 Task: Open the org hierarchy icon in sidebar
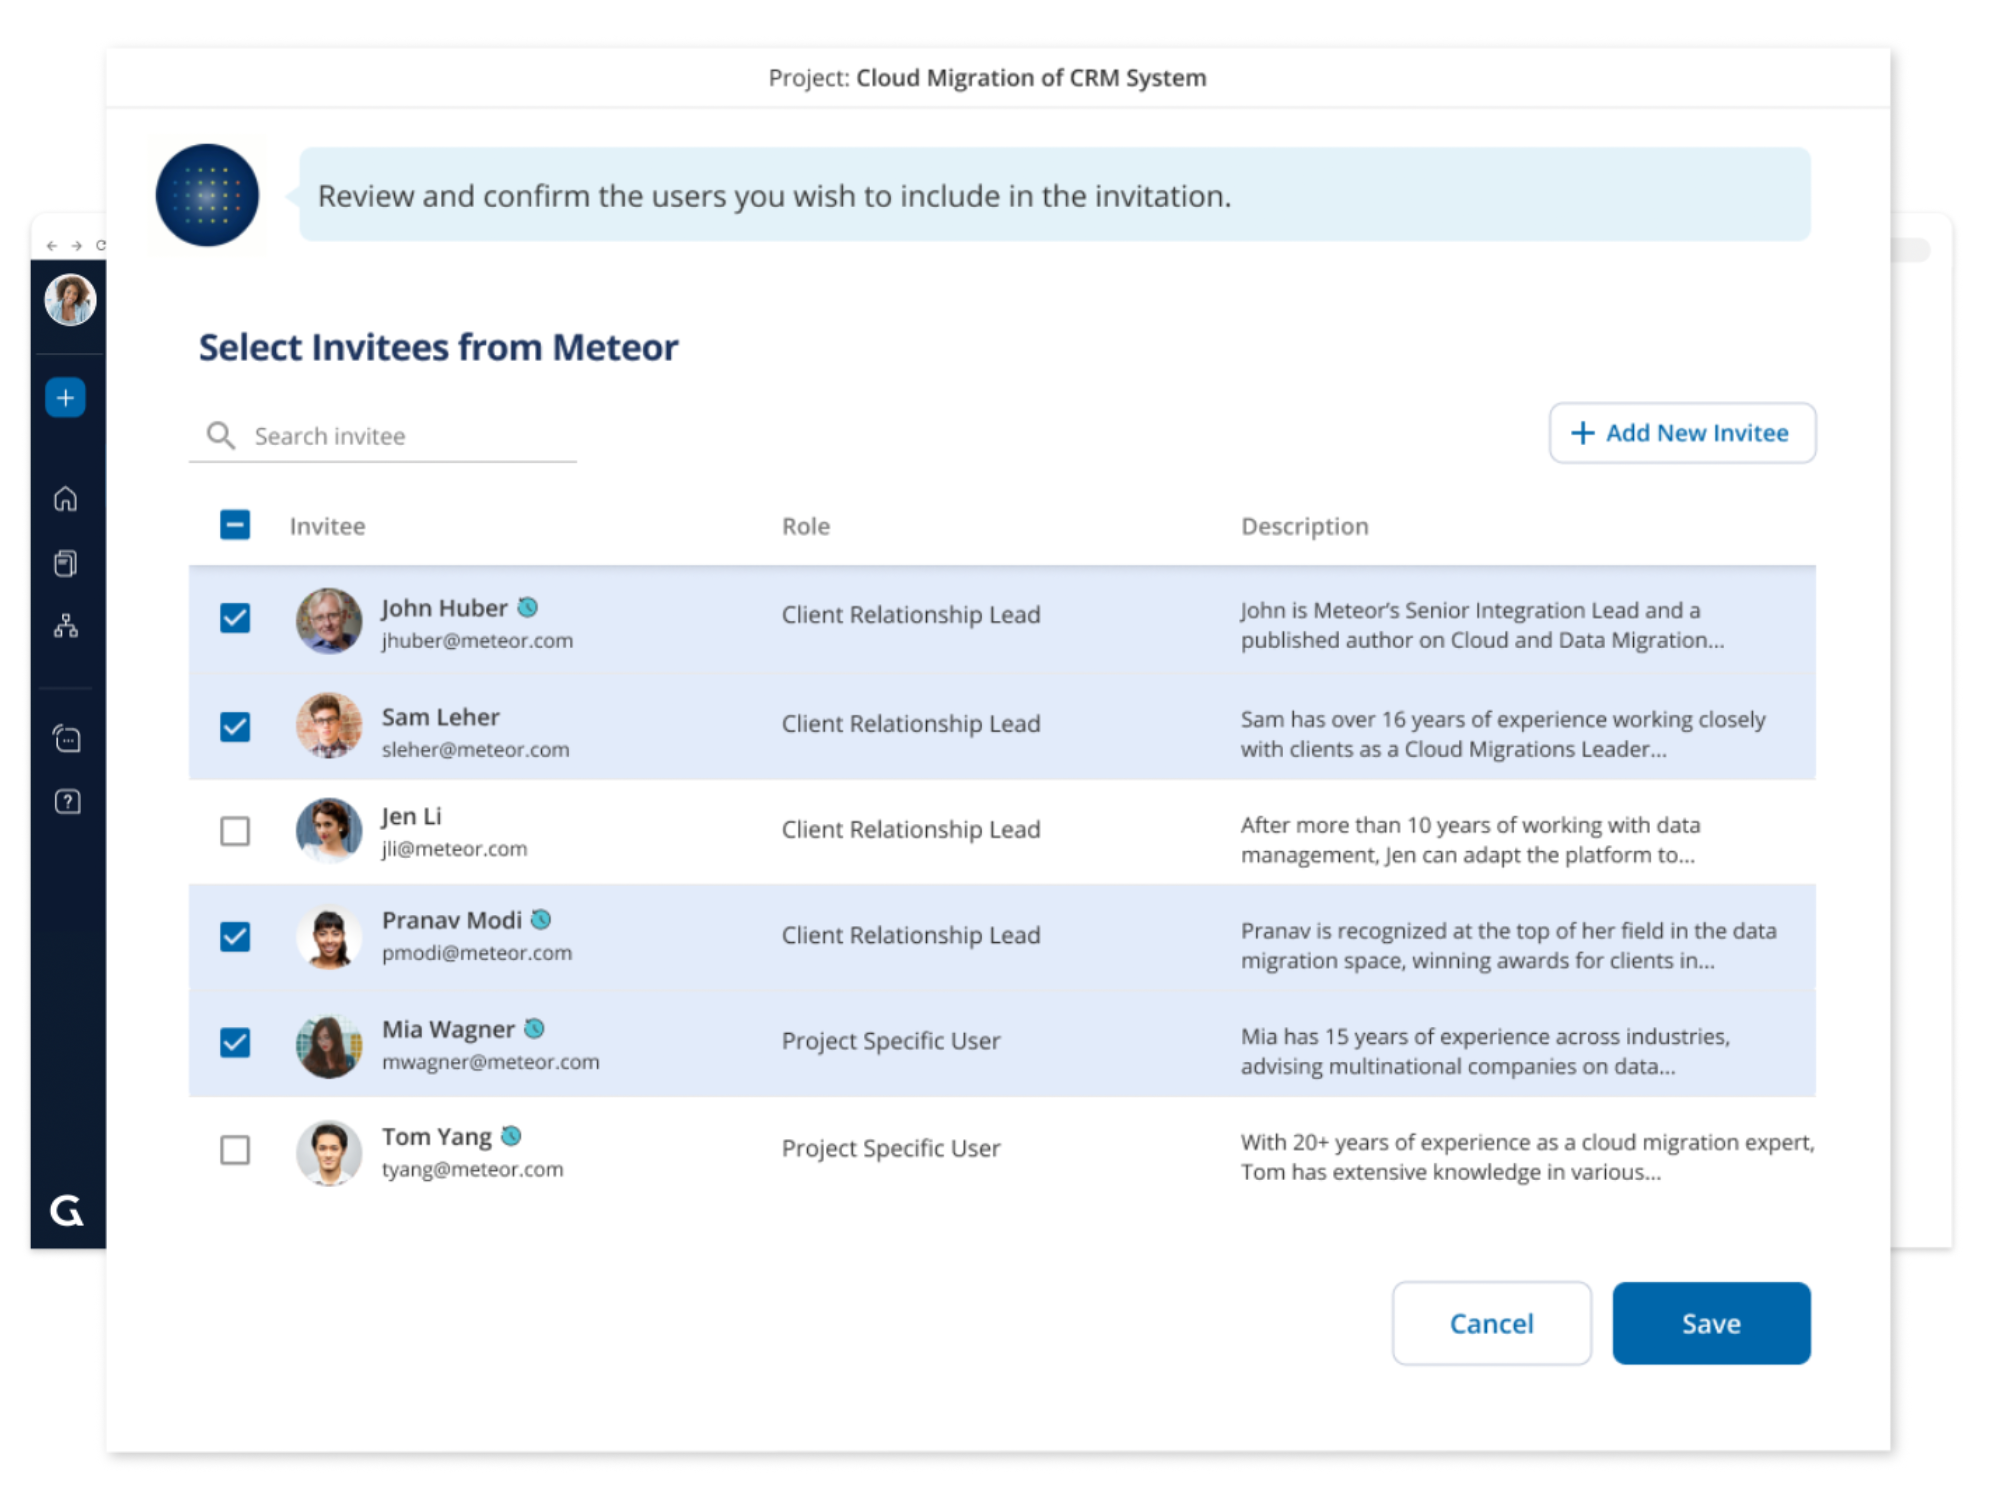pyautogui.click(x=66, y=626)
